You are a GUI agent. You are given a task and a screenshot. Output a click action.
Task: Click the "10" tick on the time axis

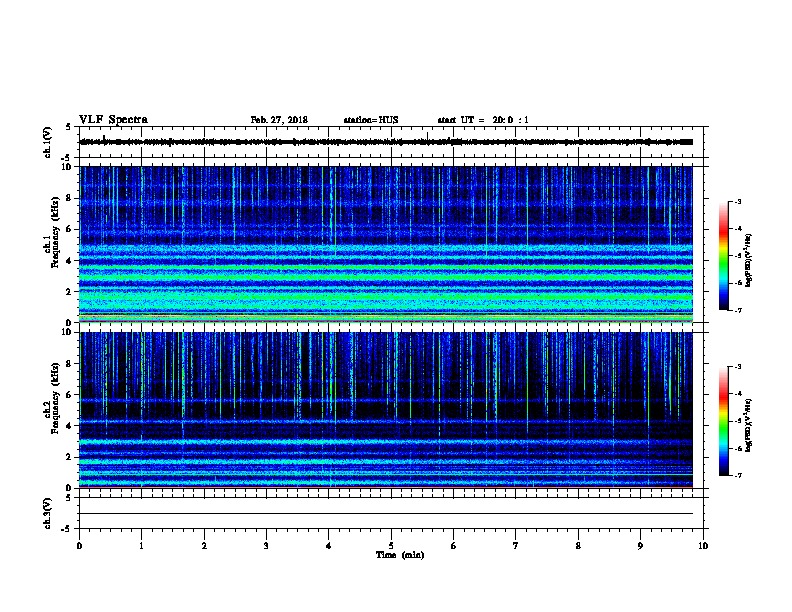coord(703,546)
